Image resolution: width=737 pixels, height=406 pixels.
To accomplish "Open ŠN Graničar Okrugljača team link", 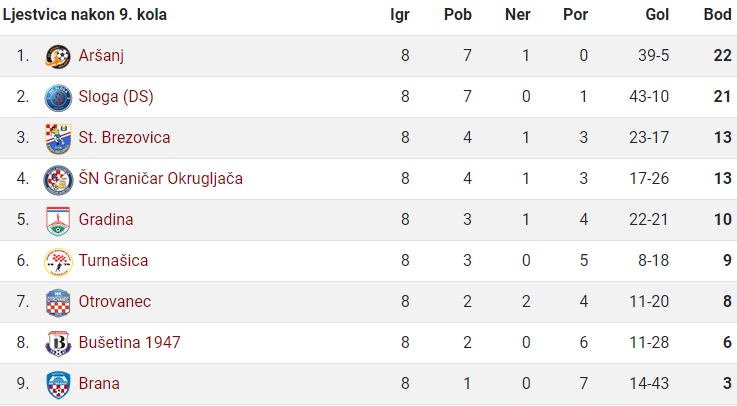I will tap(160, 179).
